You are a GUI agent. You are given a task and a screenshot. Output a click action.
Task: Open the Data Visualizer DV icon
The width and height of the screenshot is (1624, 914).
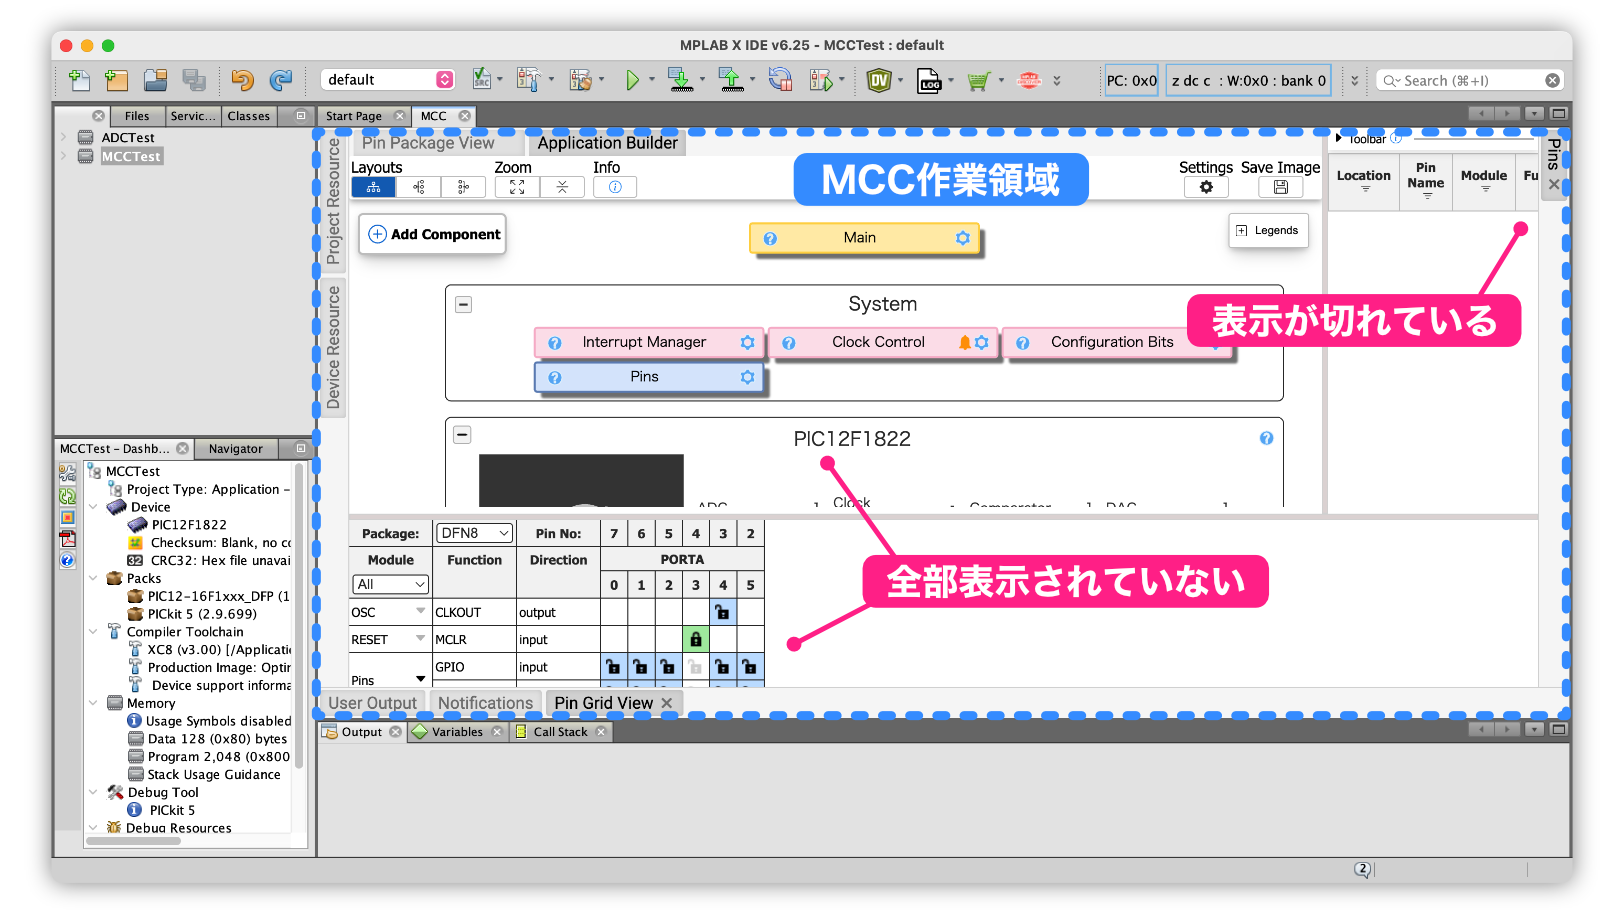pyautogui.click(x=879, y=80)
